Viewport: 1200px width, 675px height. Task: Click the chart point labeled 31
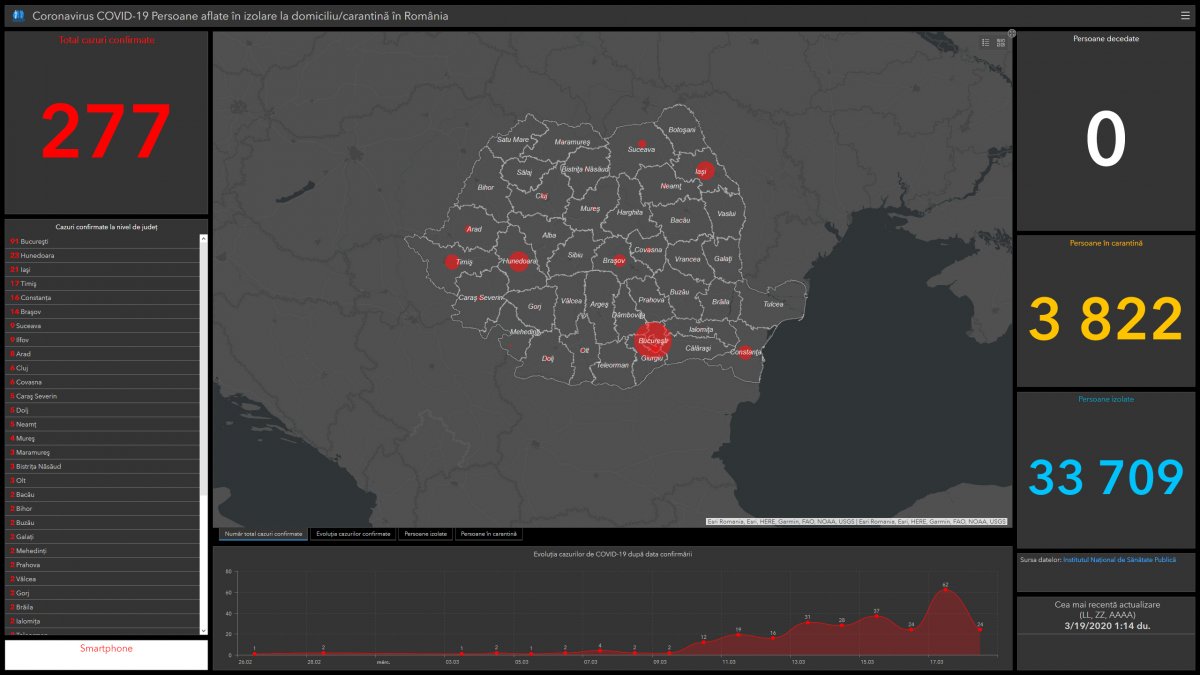coord(807,622)
